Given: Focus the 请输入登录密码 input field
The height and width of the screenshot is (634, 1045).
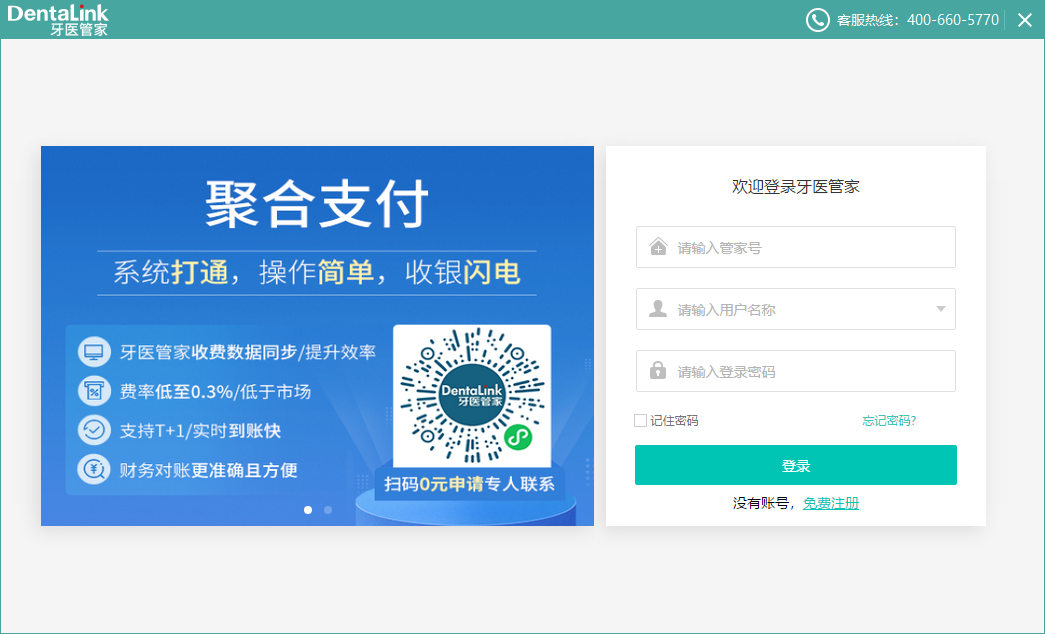Looking at the screenshot, I should pos(796,371).
